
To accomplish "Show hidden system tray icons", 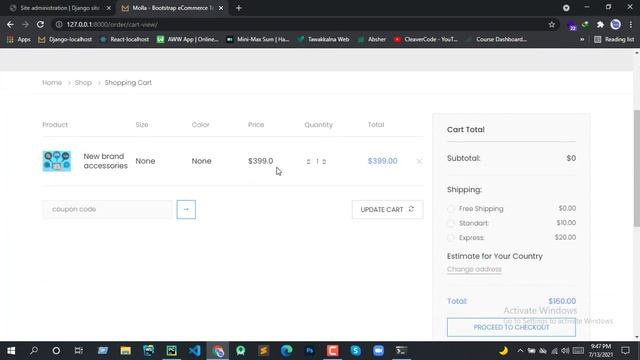I will click(520, 351).
